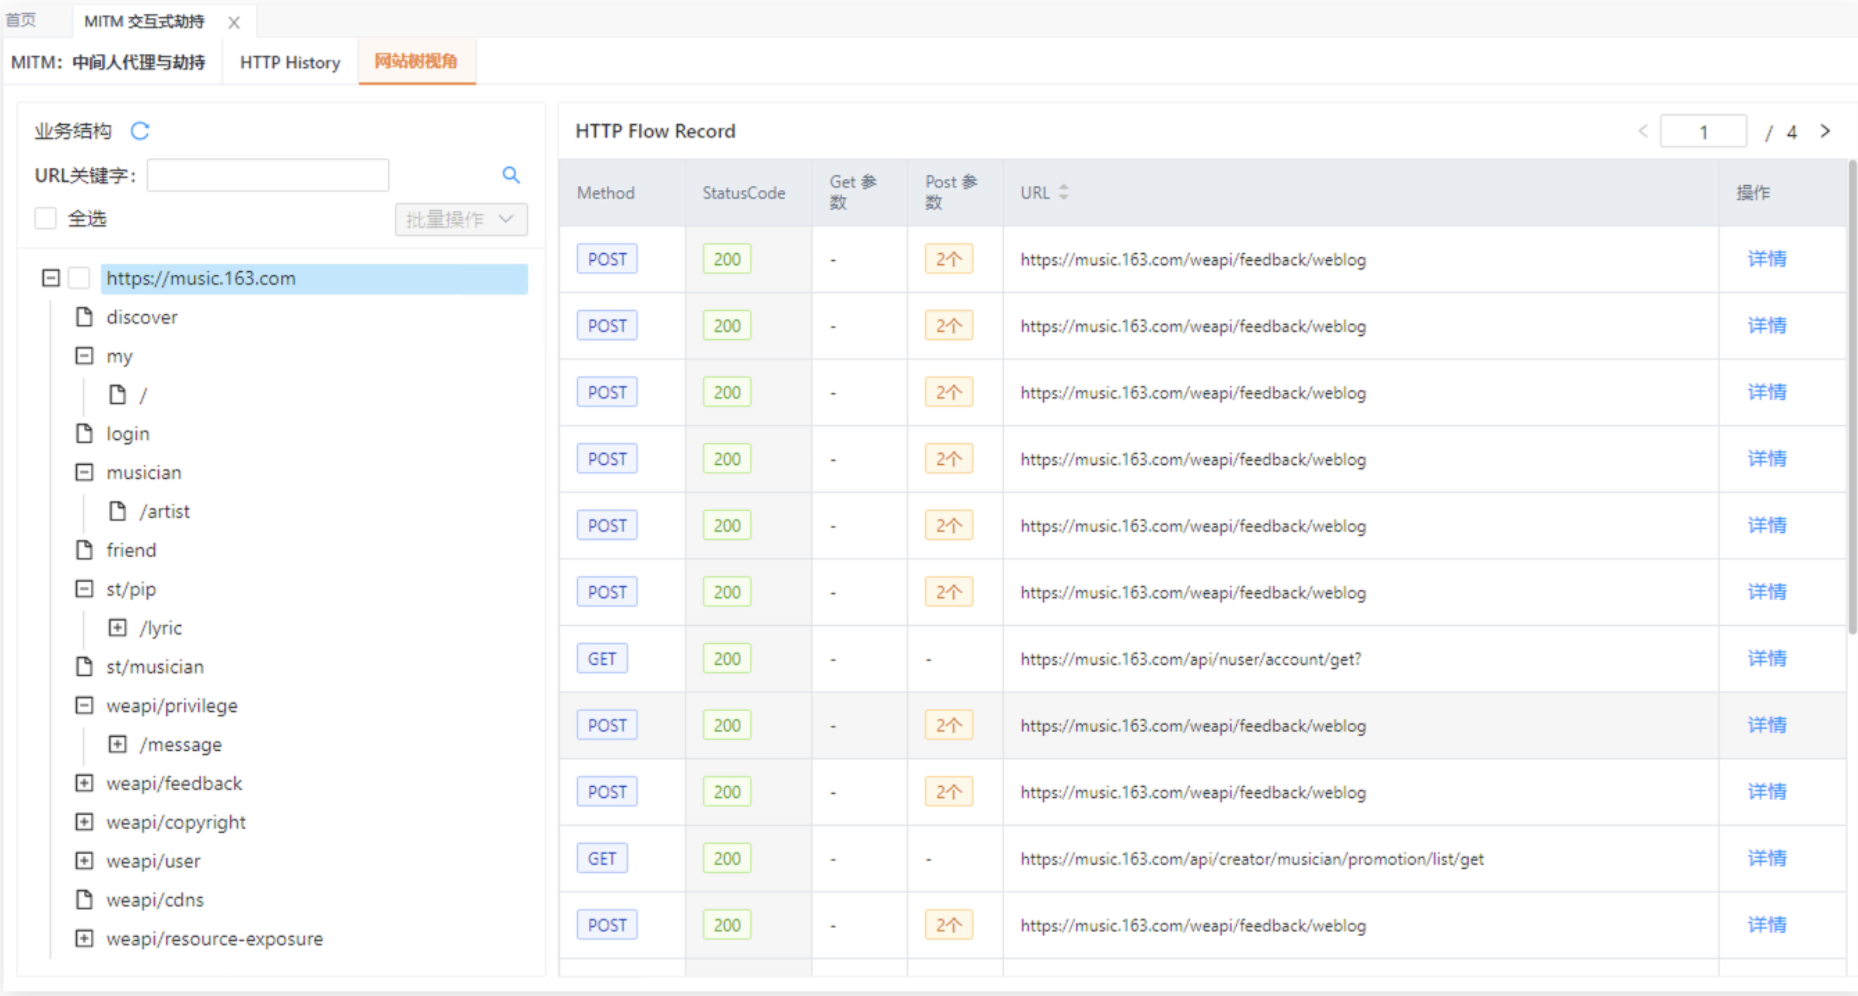Expand the weapi/feedback tree node
This screenshot has height=996, width=1858.
point(85,783)
